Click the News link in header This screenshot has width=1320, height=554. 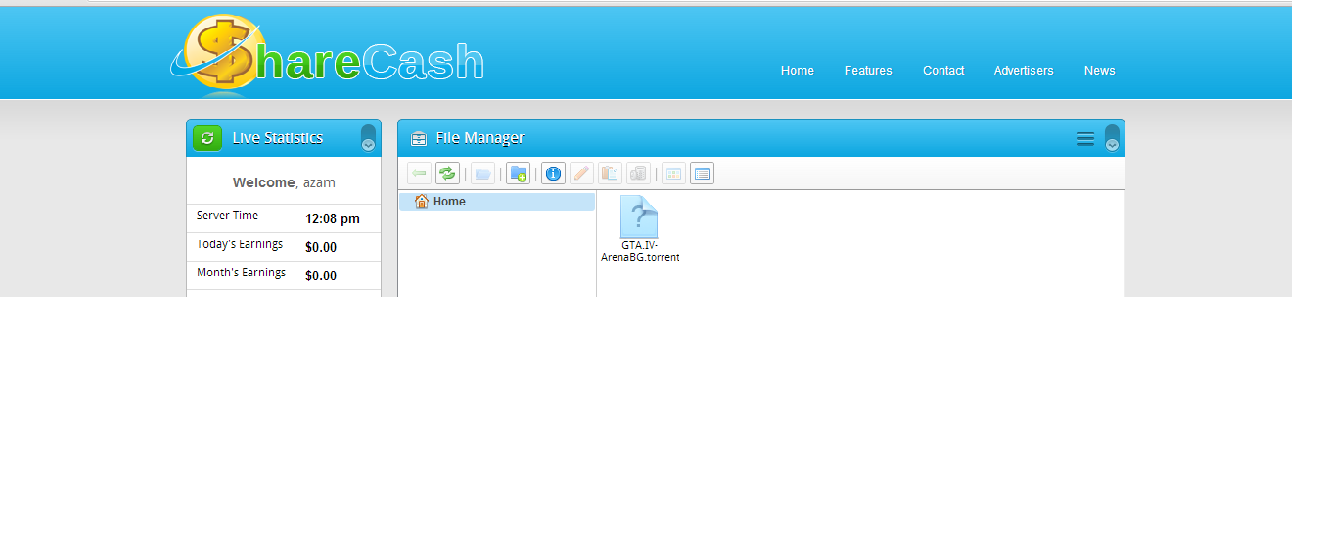point(1099,71)
